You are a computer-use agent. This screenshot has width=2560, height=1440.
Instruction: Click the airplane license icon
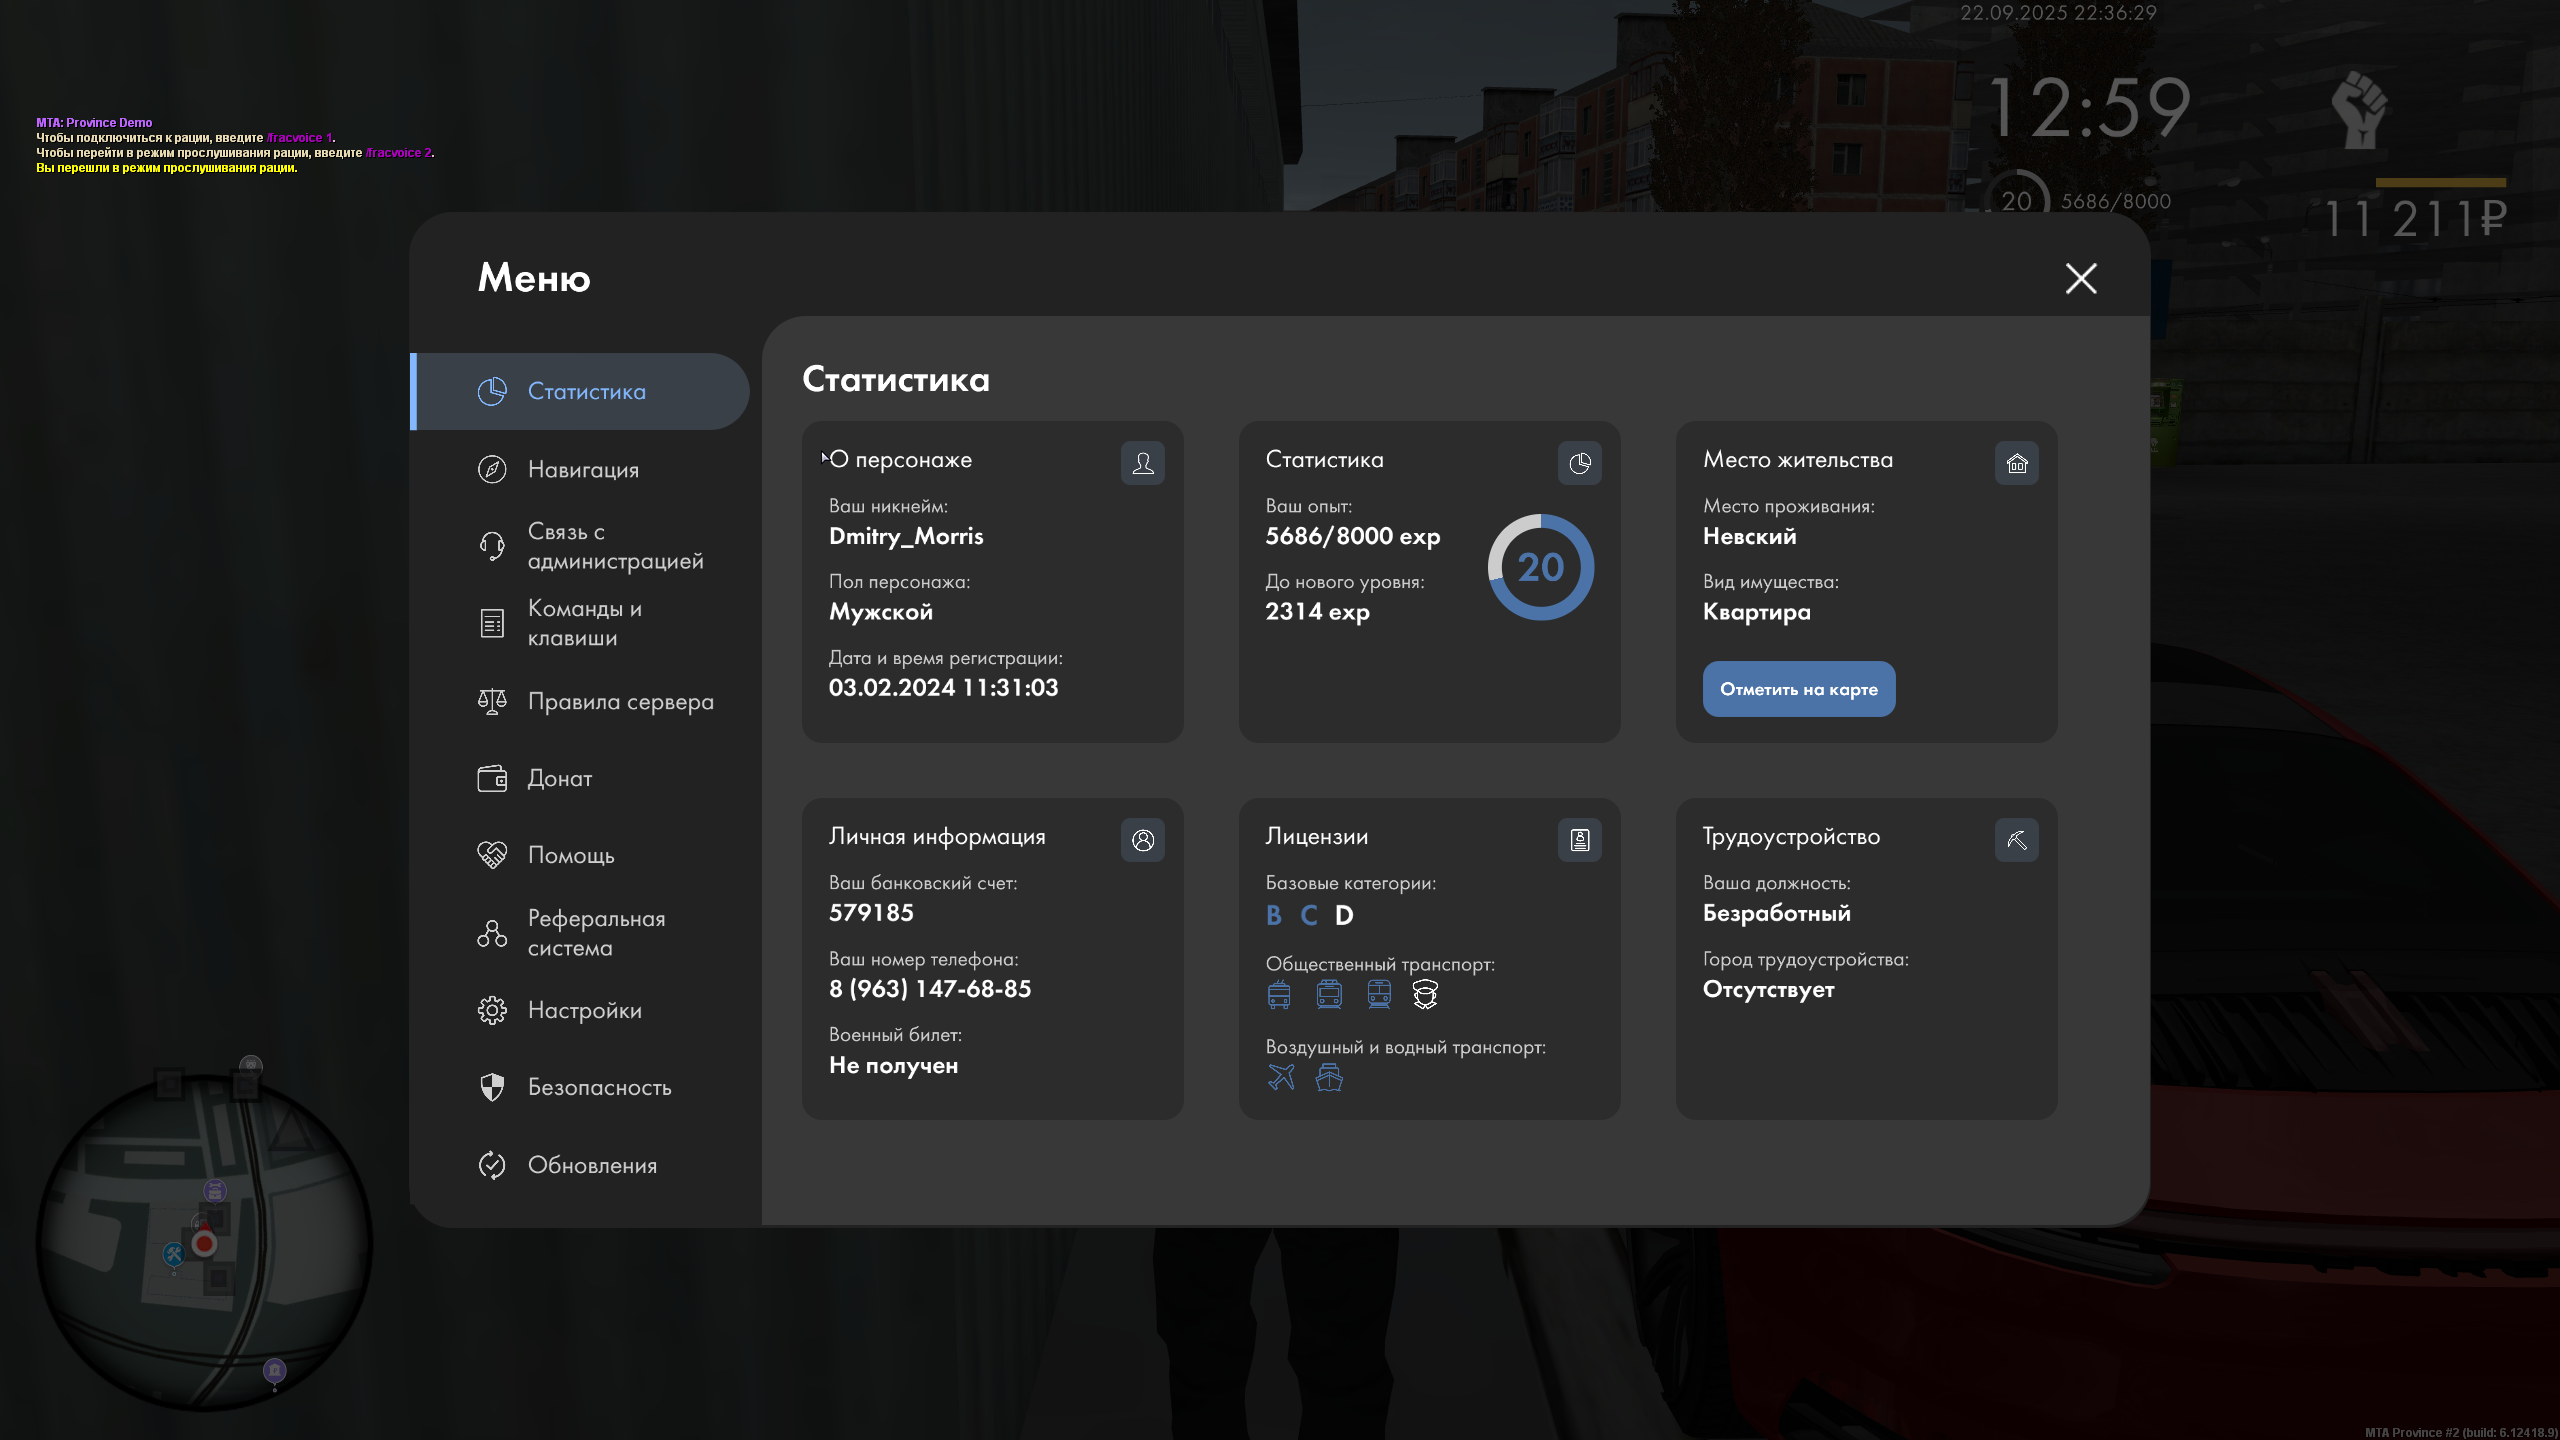pos(1281,1077)
